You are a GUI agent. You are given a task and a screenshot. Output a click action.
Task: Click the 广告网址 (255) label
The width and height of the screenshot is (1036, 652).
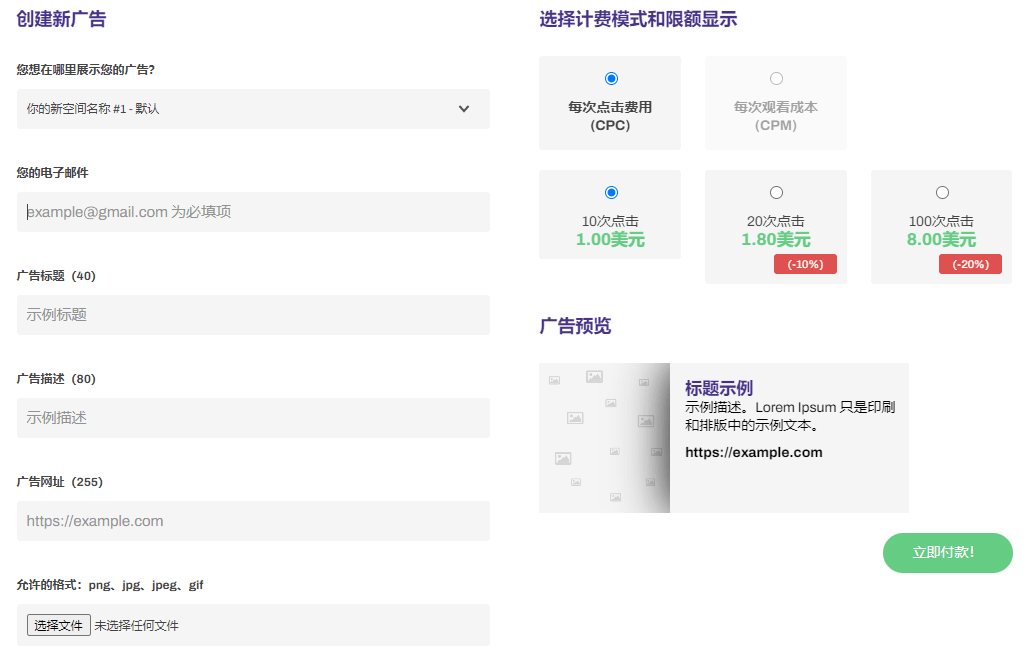[59, 482]
